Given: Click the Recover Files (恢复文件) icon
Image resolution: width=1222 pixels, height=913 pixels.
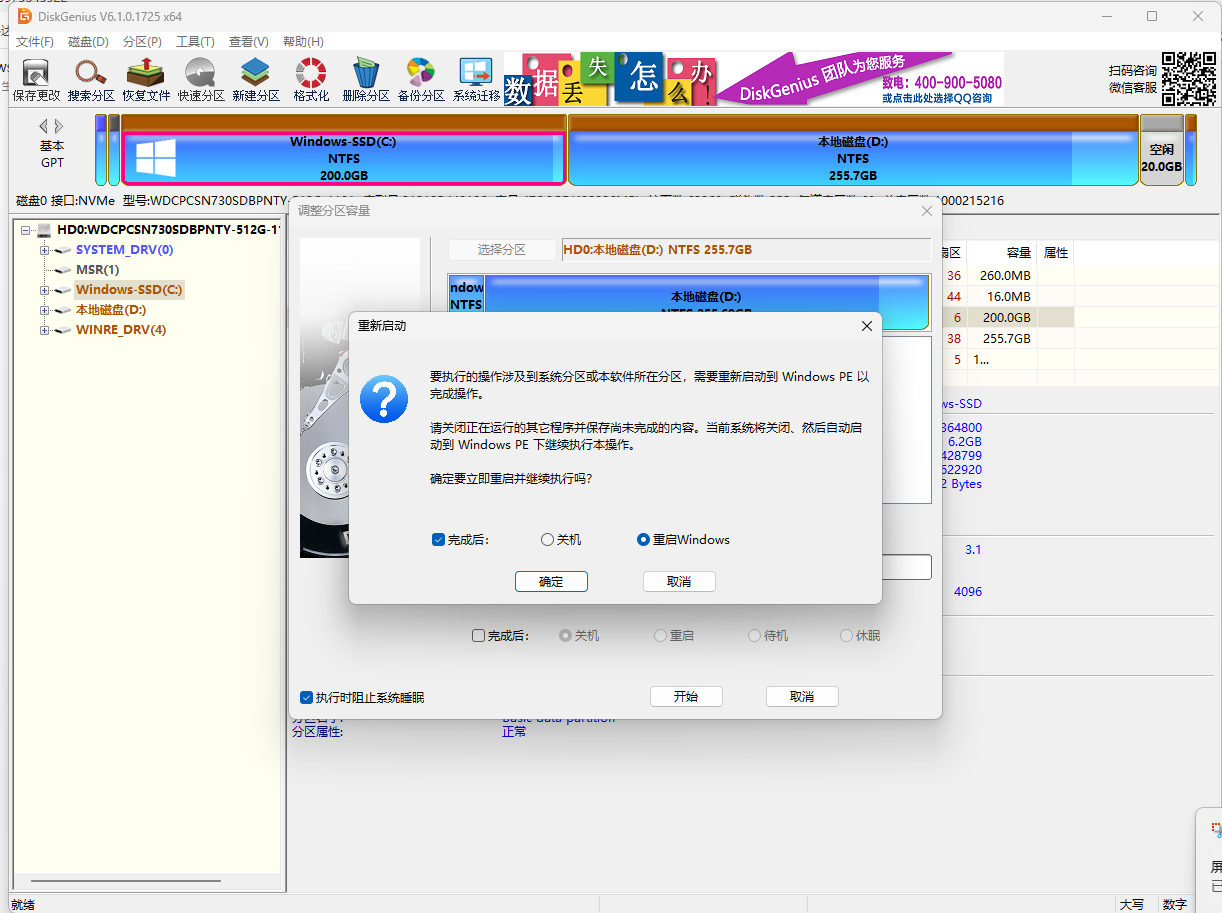Looking at the screenshot, I should tap(146, 80).
